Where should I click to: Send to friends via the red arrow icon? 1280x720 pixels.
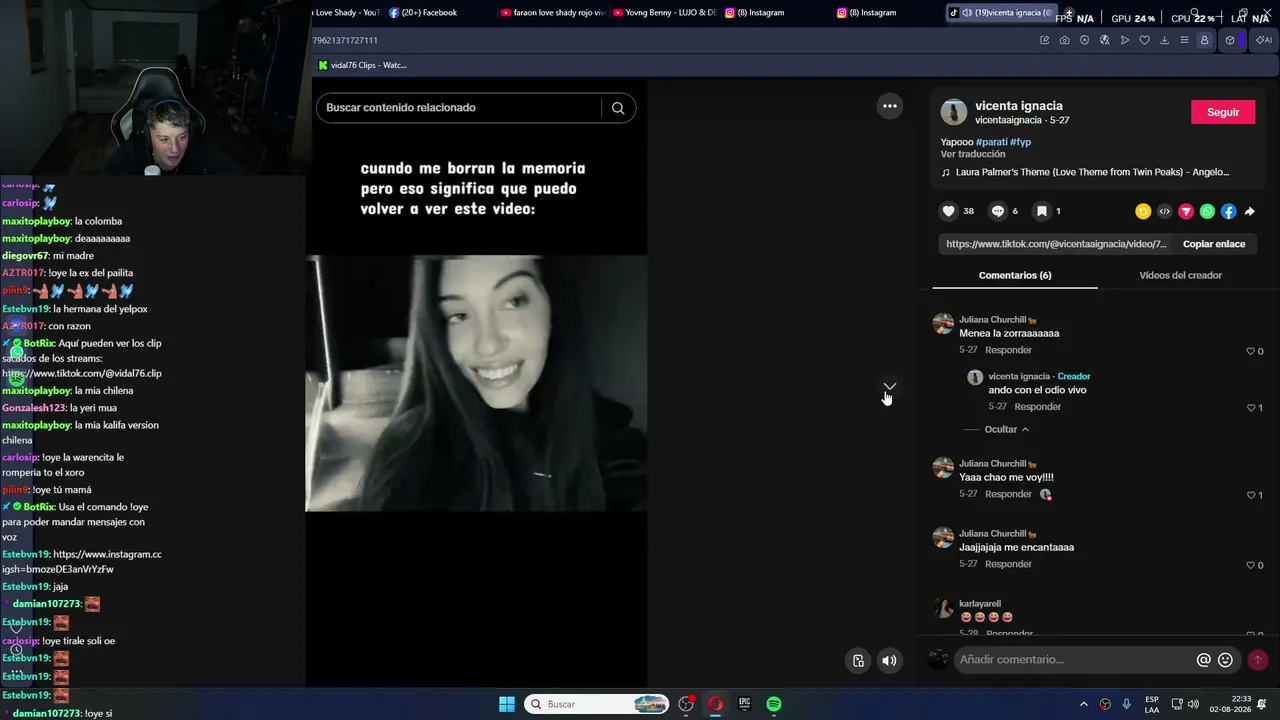(x=1186, y=211)
